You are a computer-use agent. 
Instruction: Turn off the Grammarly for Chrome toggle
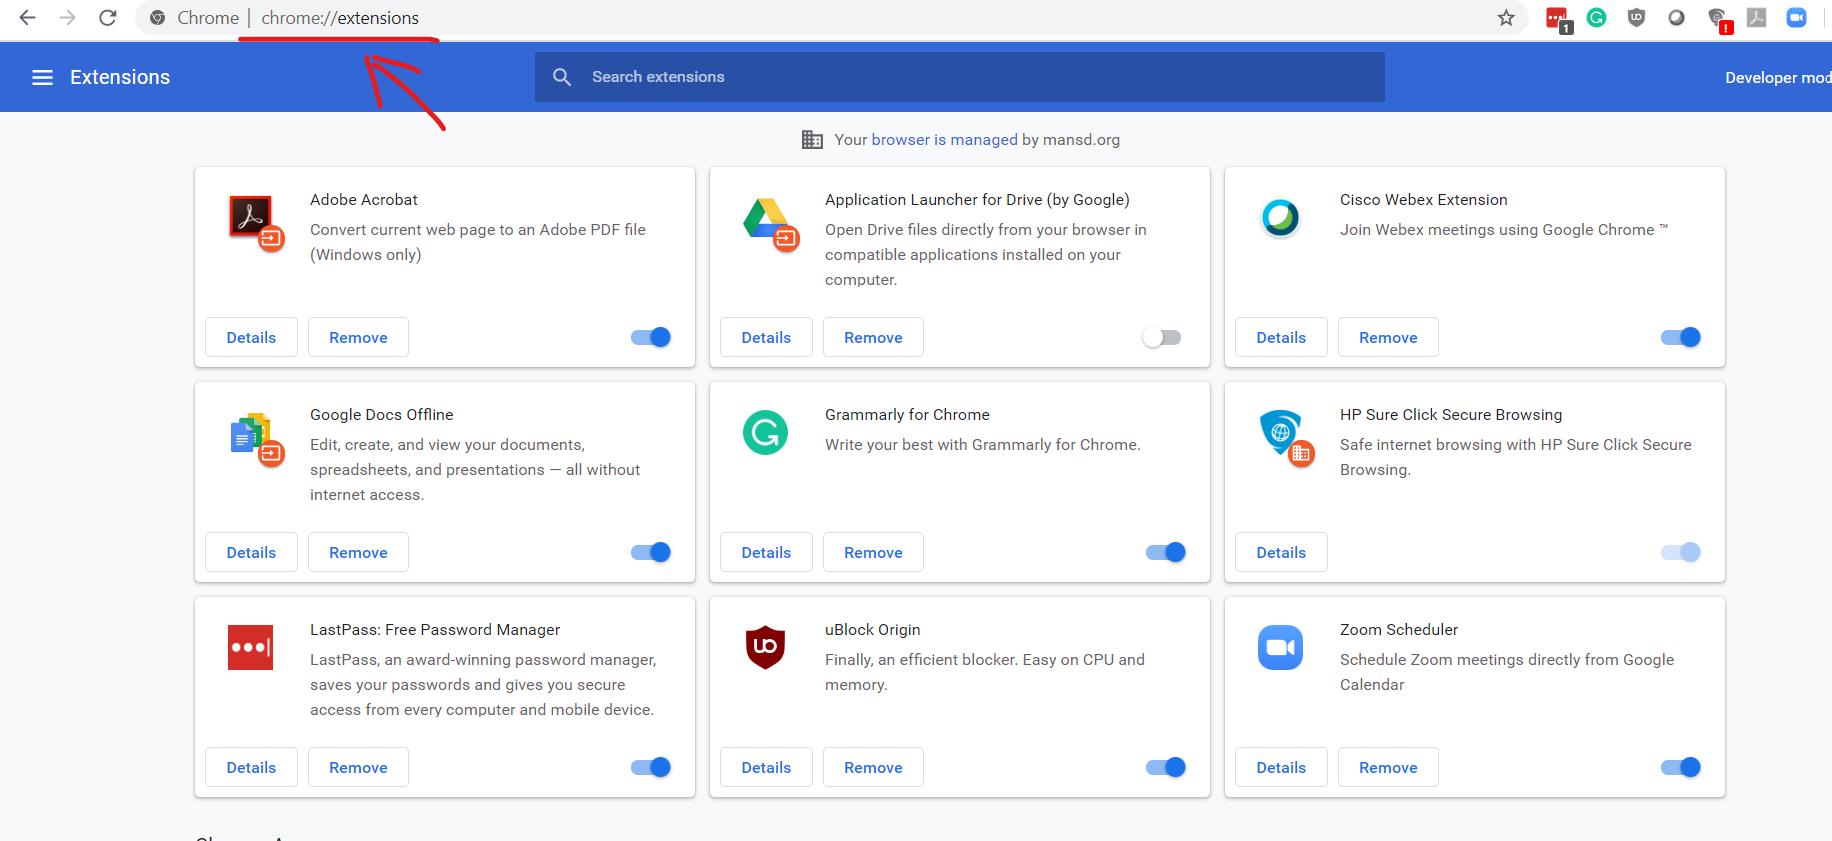[x=1166, y=552]
